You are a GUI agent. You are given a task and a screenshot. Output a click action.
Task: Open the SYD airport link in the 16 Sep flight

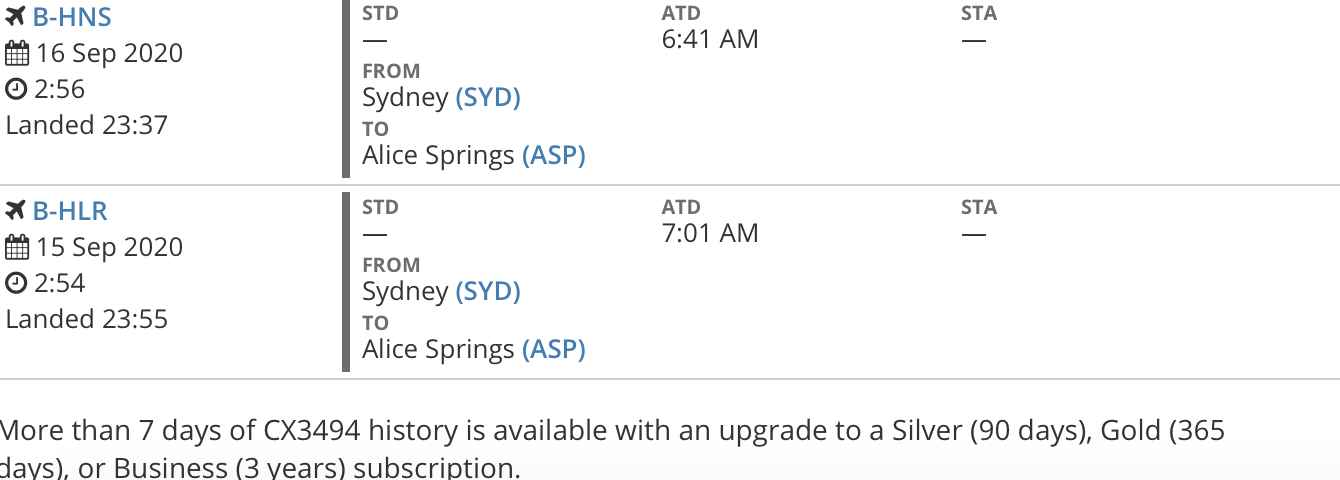[488, 97]
